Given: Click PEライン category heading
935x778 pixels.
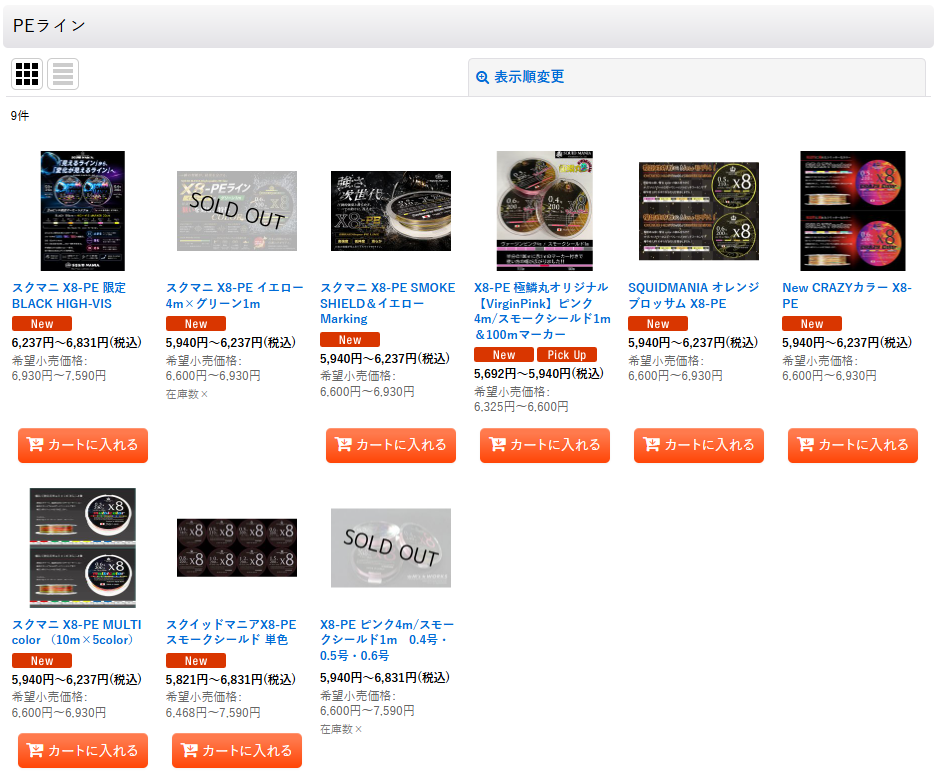Looking at the screenshot, I should (49, 26).
